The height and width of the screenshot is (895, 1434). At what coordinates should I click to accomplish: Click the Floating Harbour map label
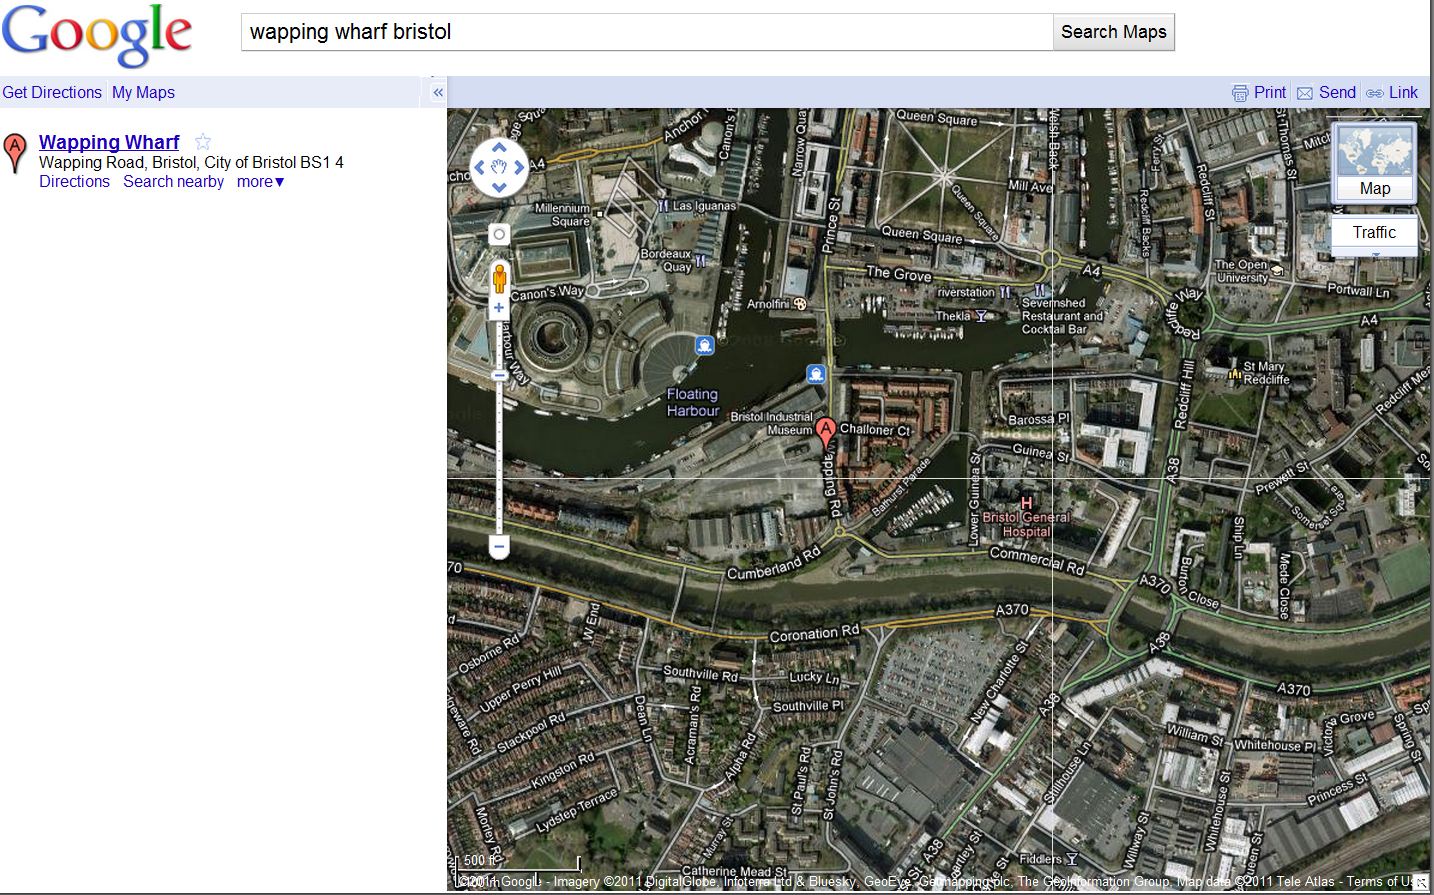(693, 402)
